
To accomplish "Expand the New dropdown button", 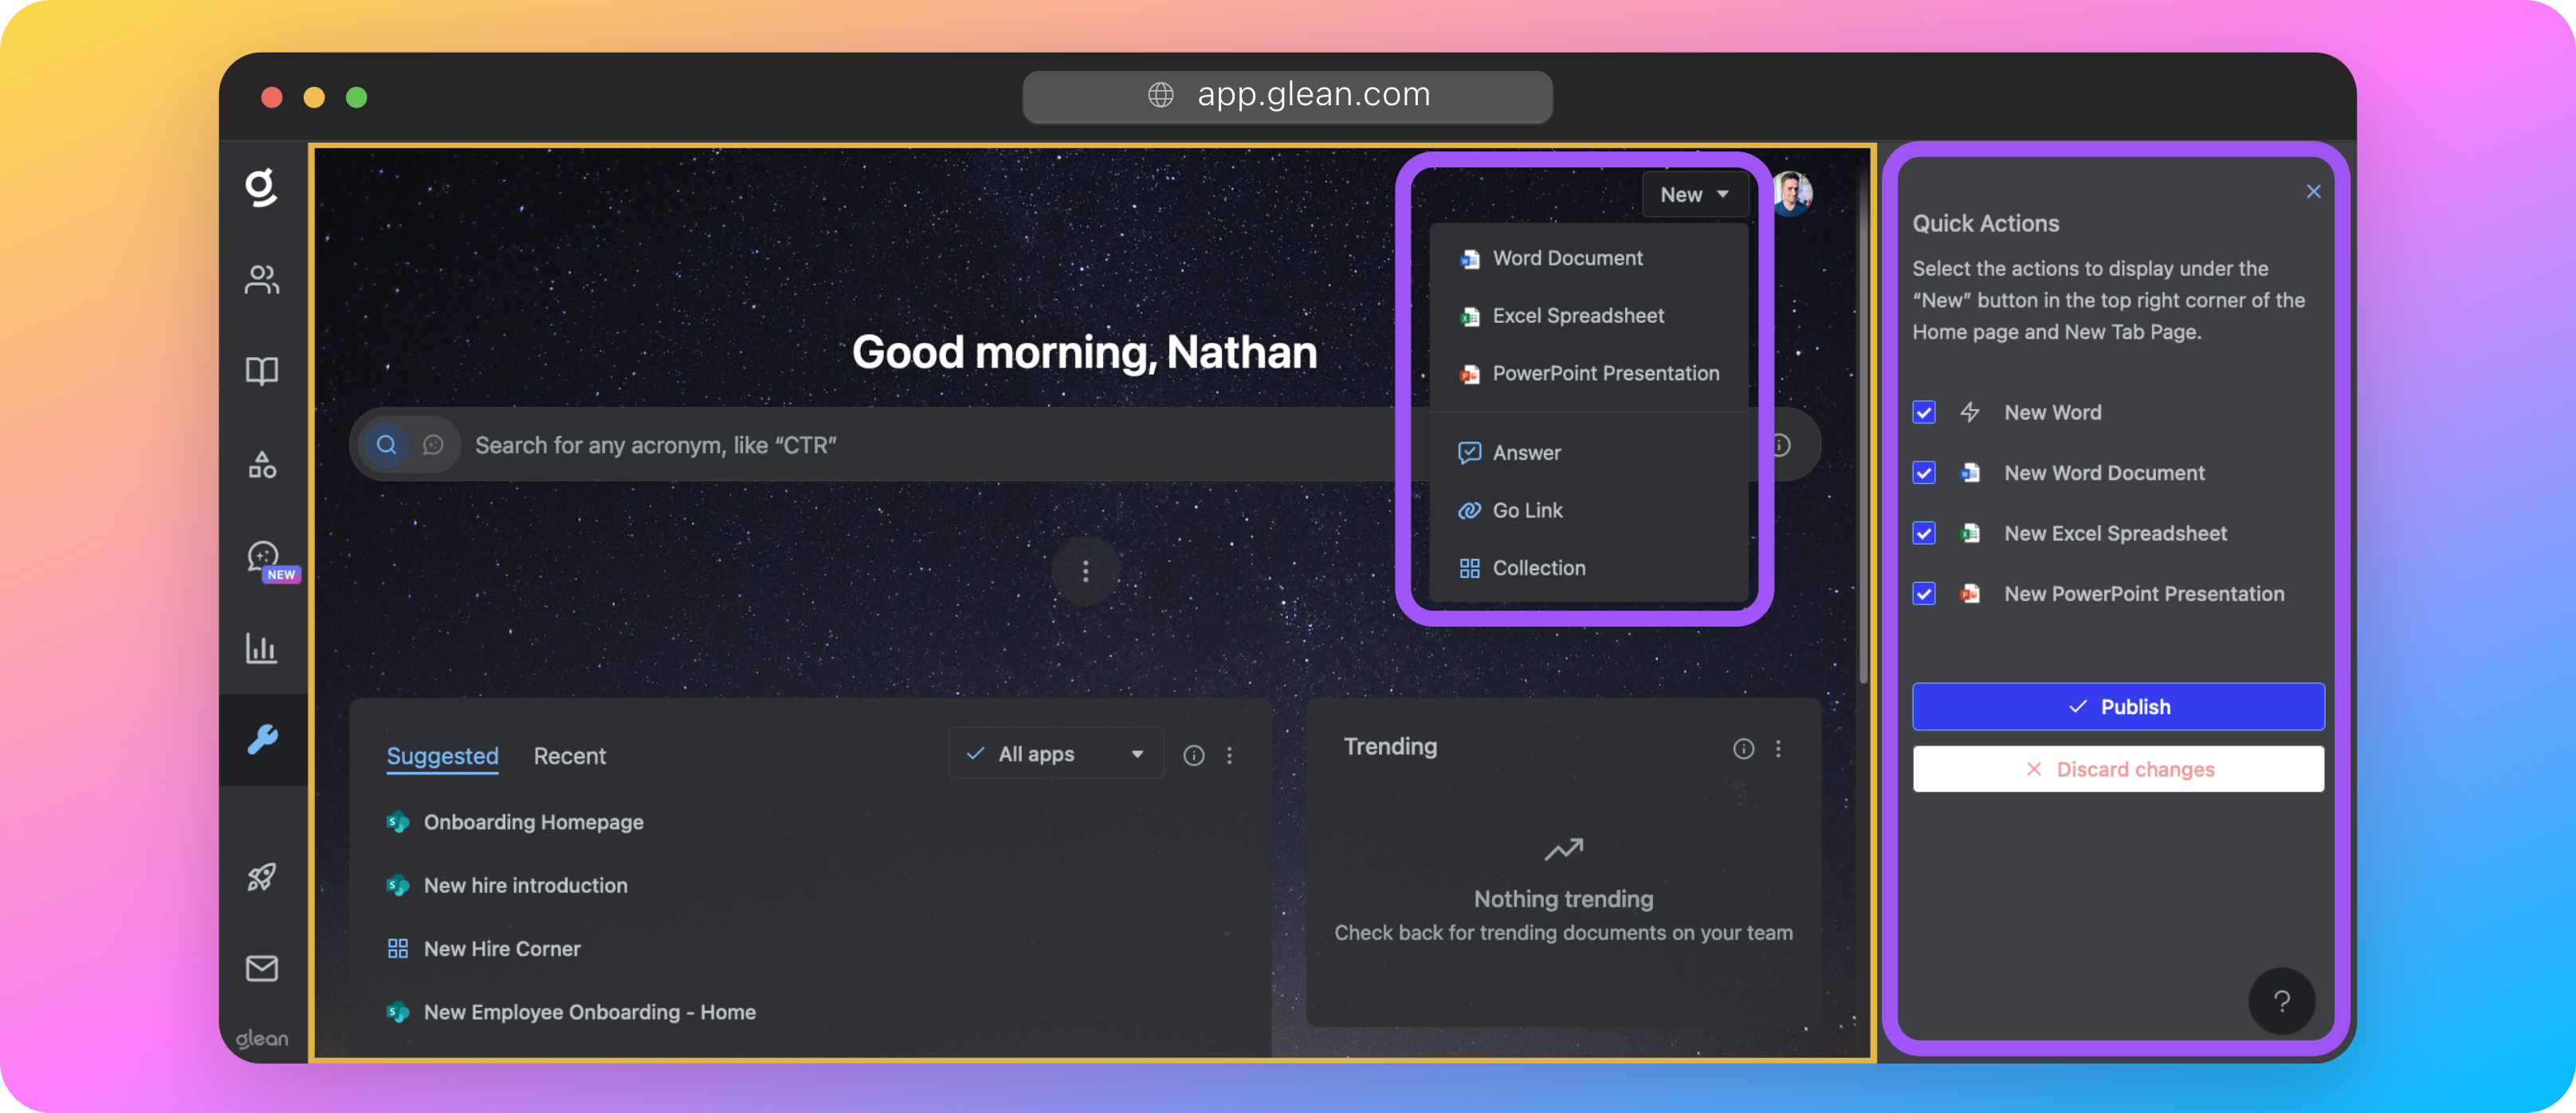I will coord(1694,195).
